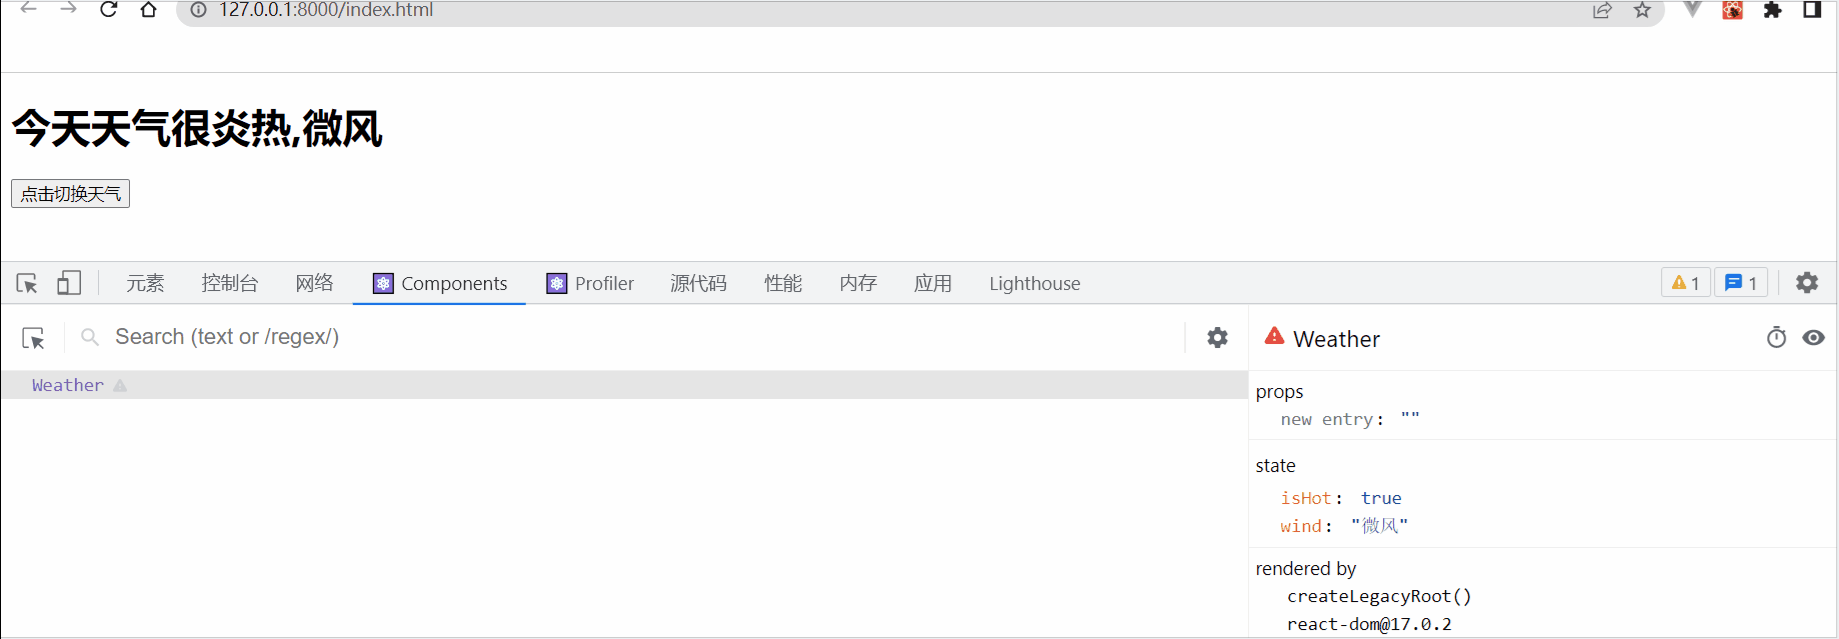1839x639 pixels.
Task: Suspend the Weather component with stopwatch icon
Action: pyautogui.click(x=1776, y=338)
